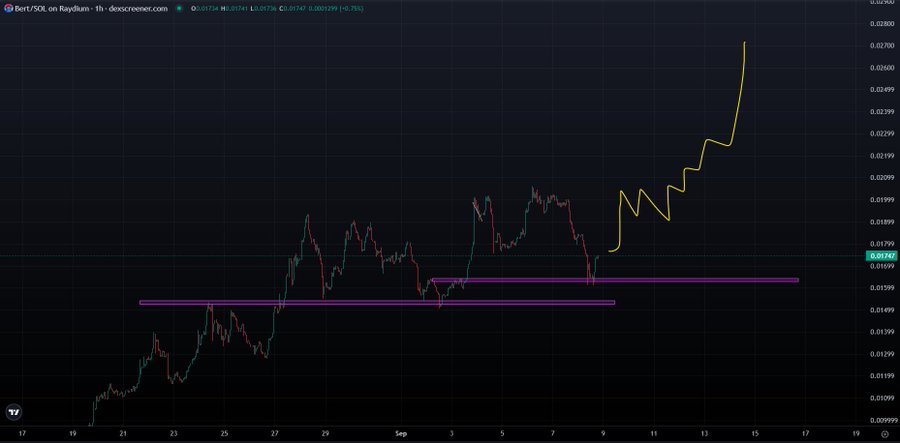
Task: Click the 0.02199 price axis label
Action: coord(883,156)
